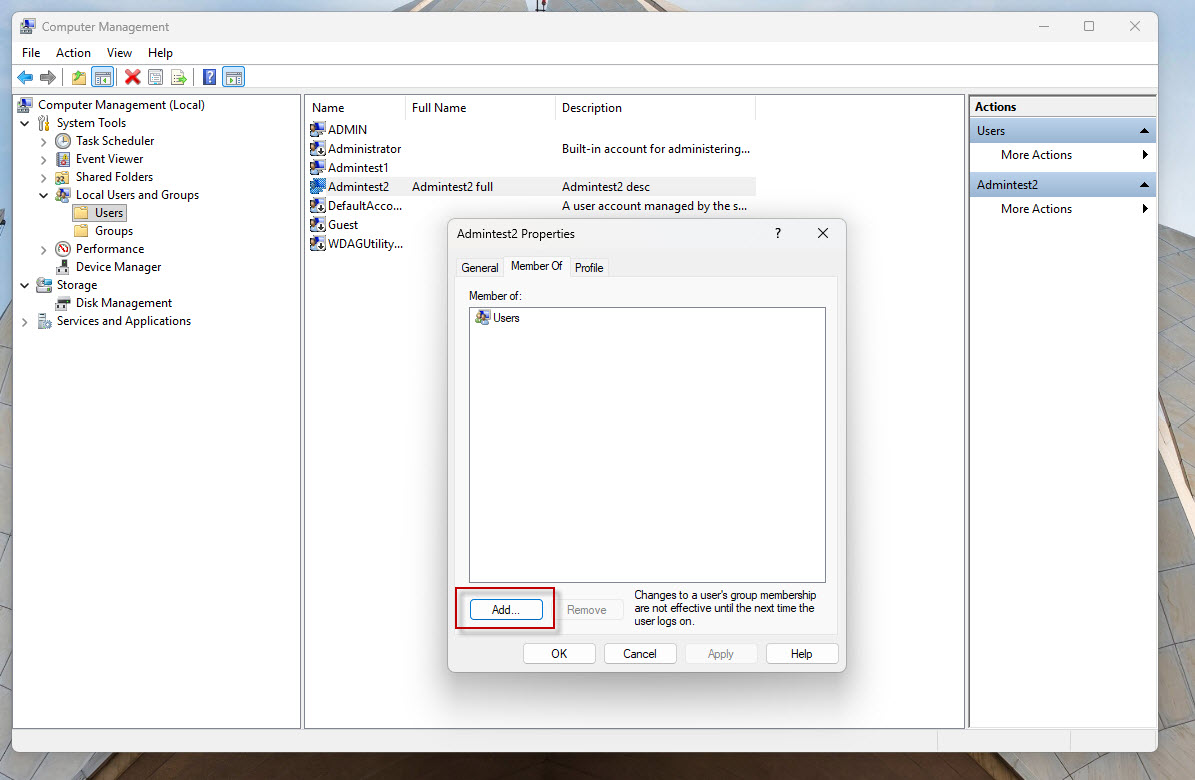
Task: Click Cancel in Admintest2 Properties
Action: click(x=639, y=653)
